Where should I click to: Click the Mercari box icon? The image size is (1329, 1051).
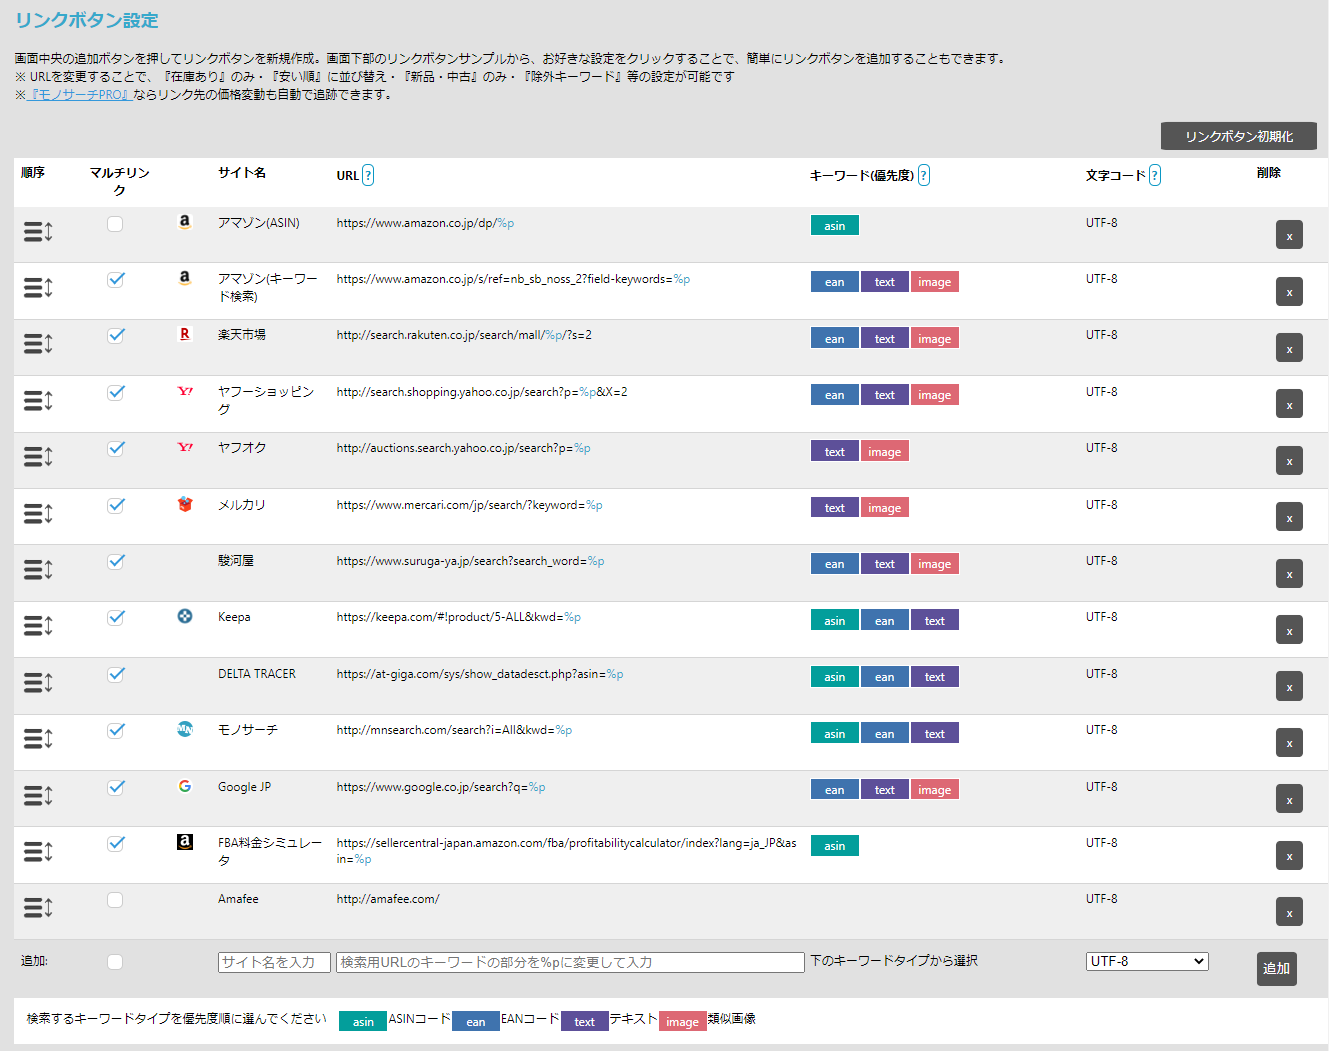click(185, 504)
